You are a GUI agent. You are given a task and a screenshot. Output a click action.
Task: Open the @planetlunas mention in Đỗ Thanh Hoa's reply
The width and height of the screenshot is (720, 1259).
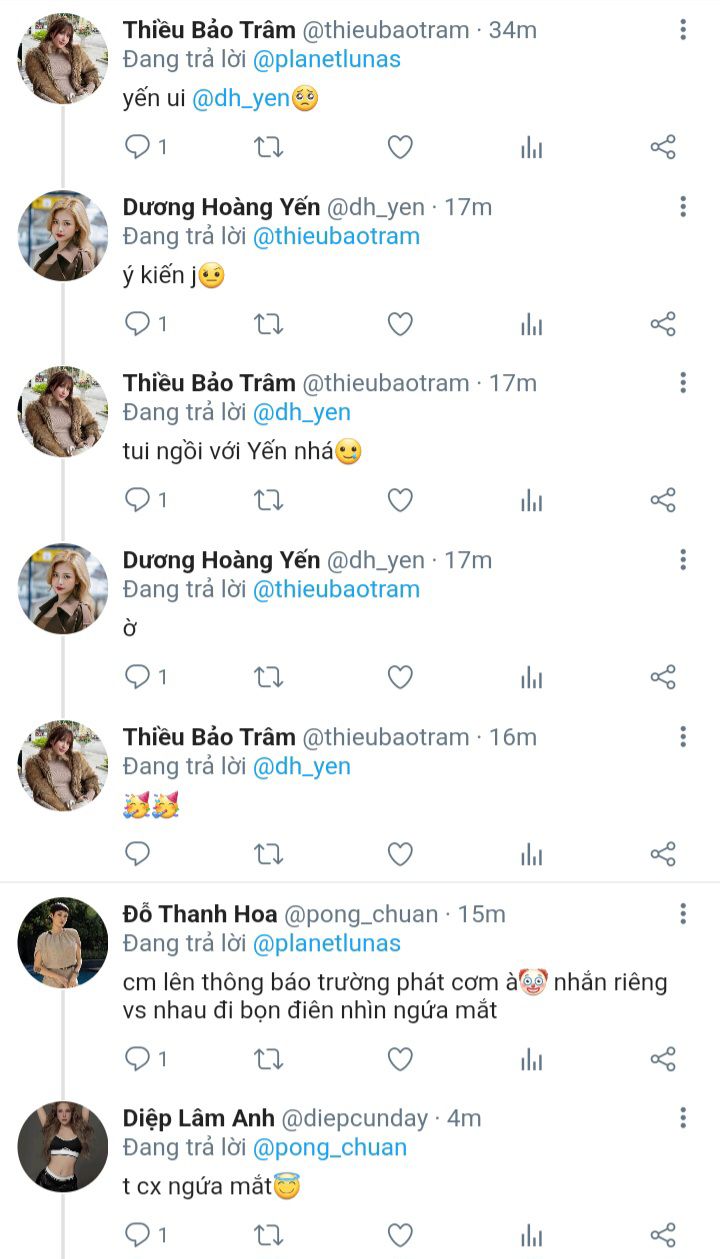(326, 943)
